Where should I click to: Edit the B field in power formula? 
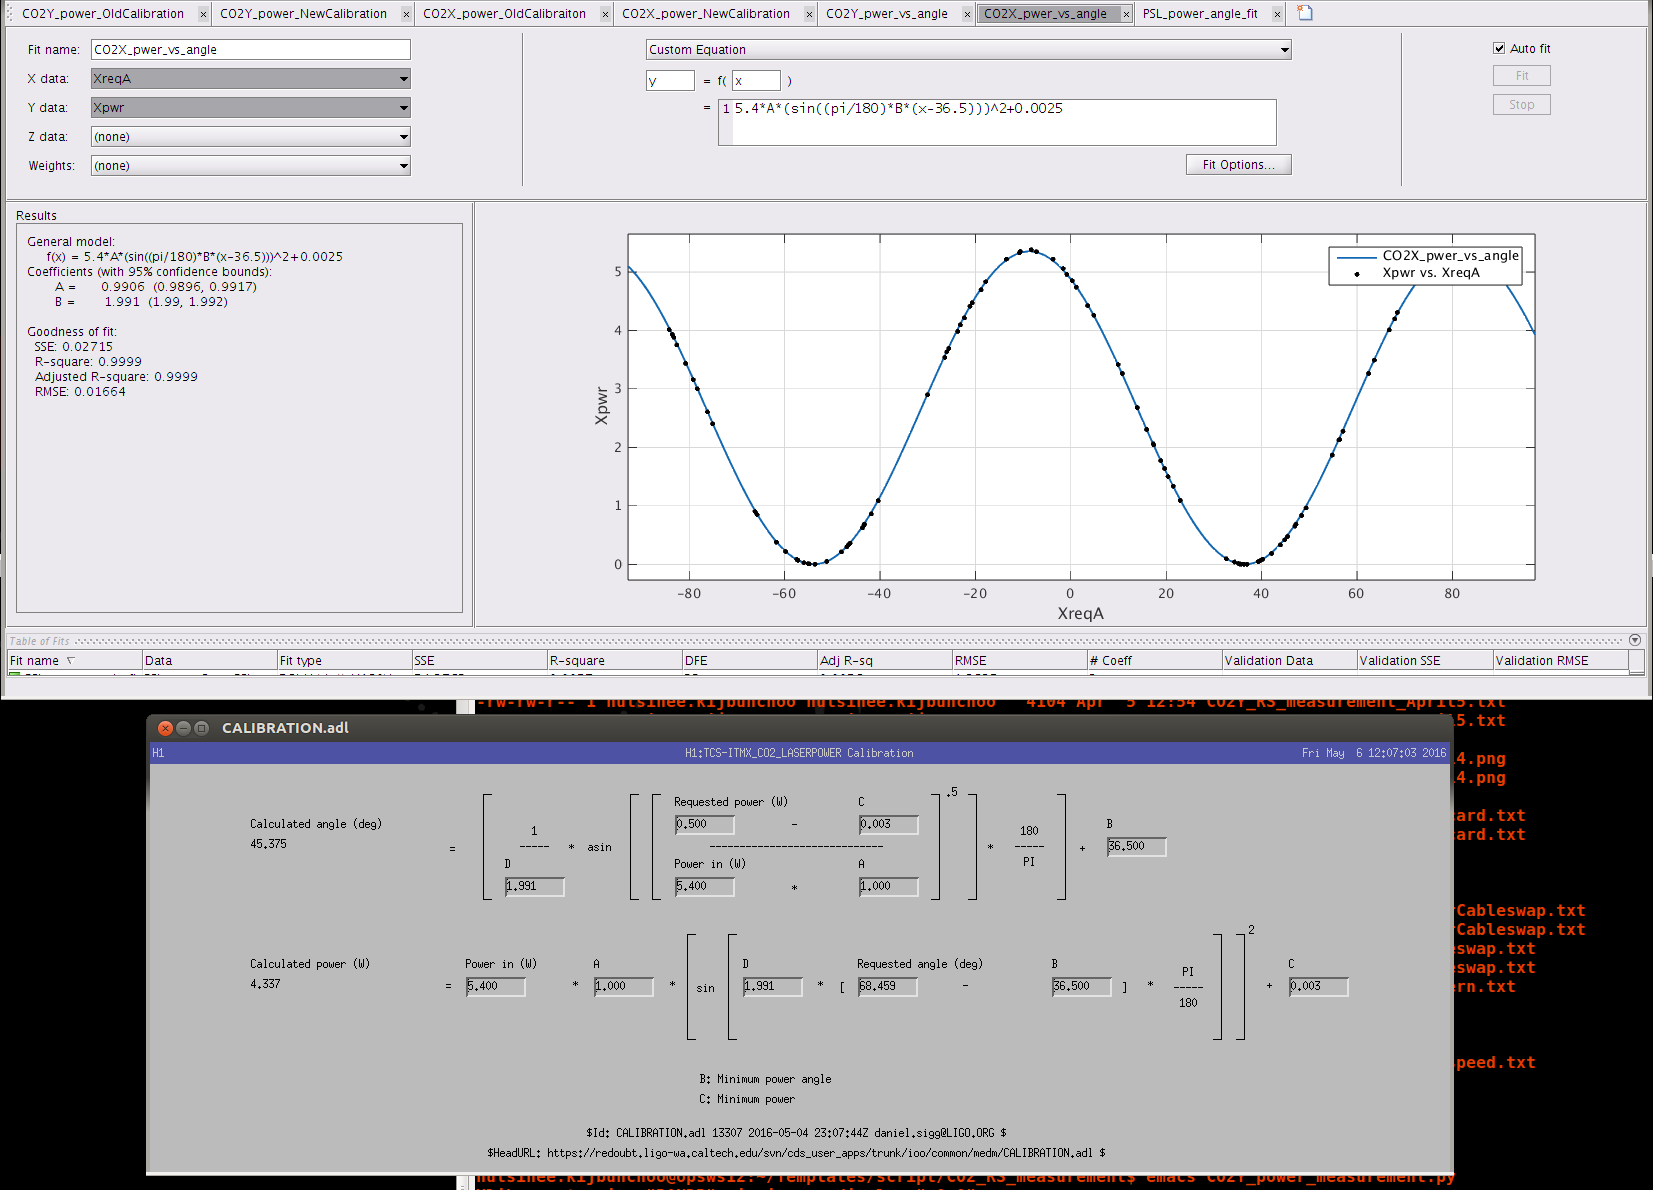point(1082,987)
